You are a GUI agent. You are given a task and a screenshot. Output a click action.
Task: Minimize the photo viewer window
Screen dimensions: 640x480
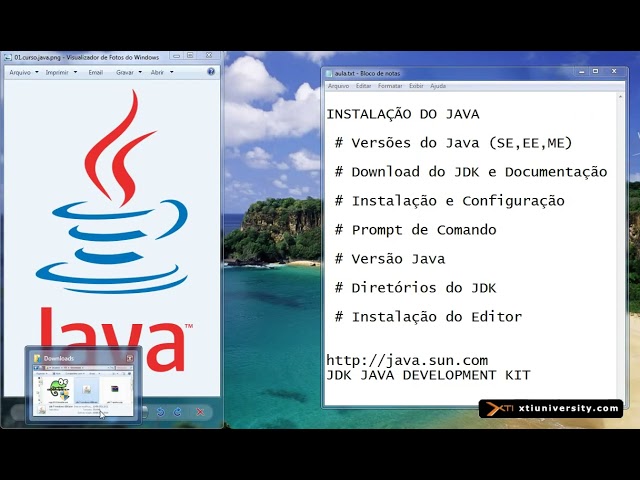(176, 56)
